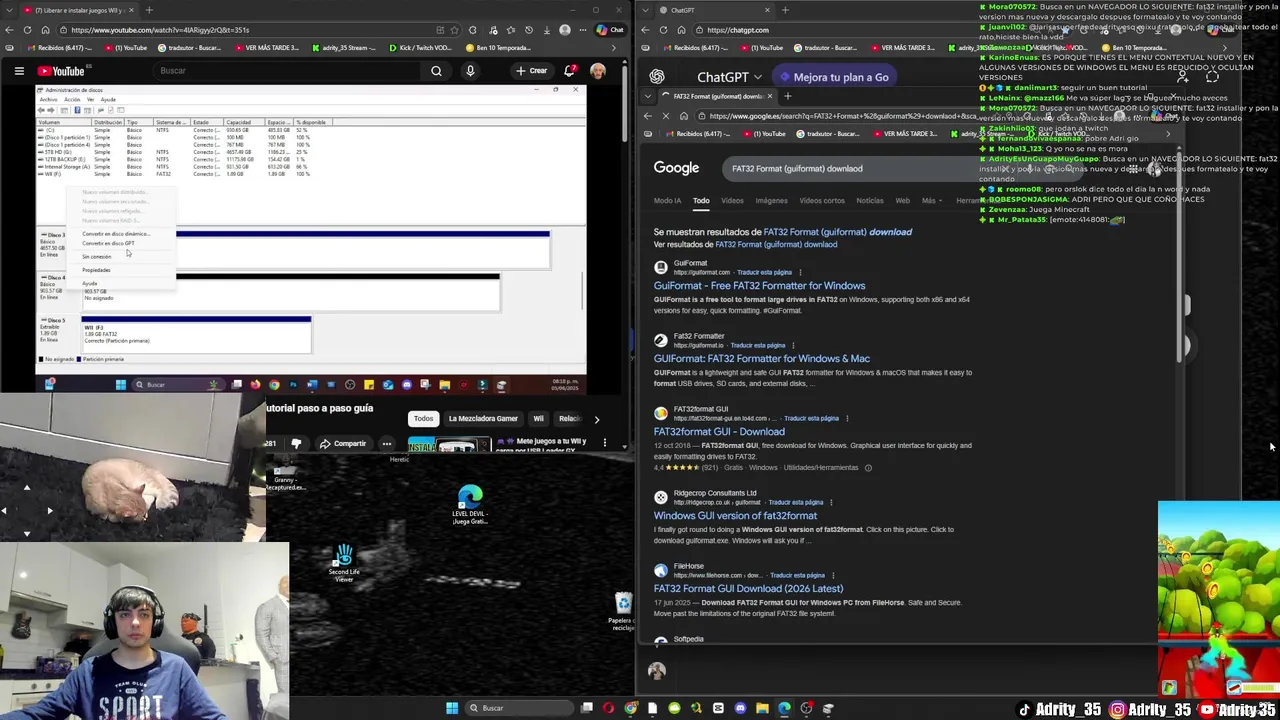Open the YouTube hamburger guide menu

point(19,71)
